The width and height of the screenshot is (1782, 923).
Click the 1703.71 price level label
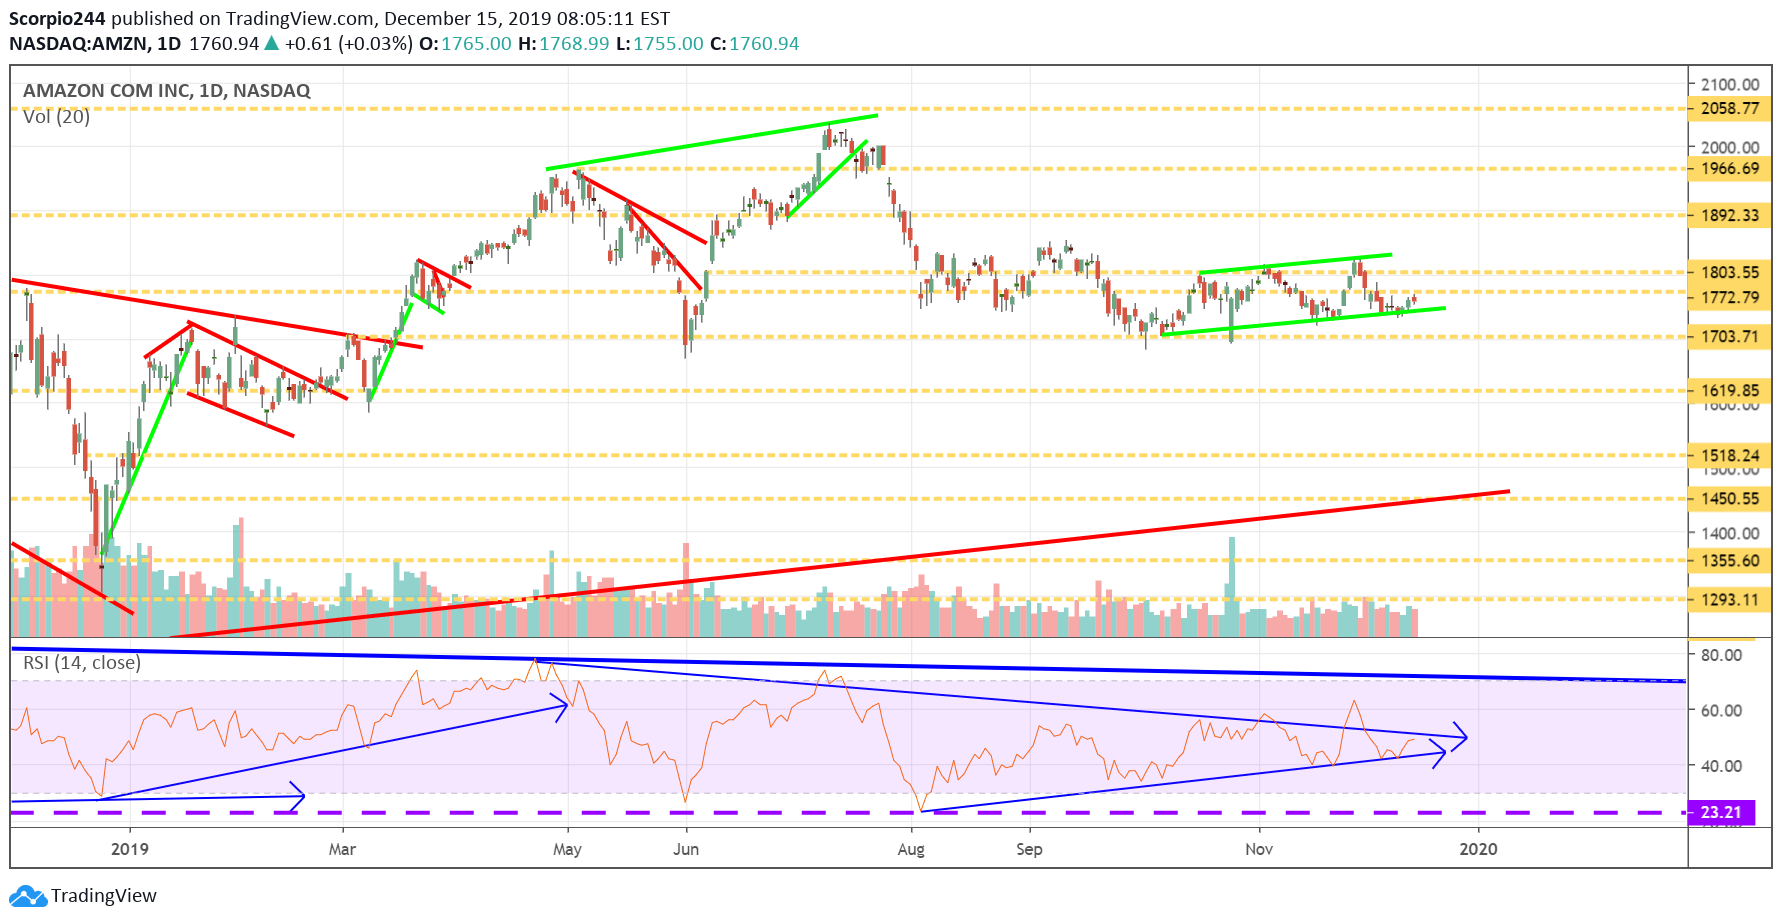click(x=1730, y=337)
